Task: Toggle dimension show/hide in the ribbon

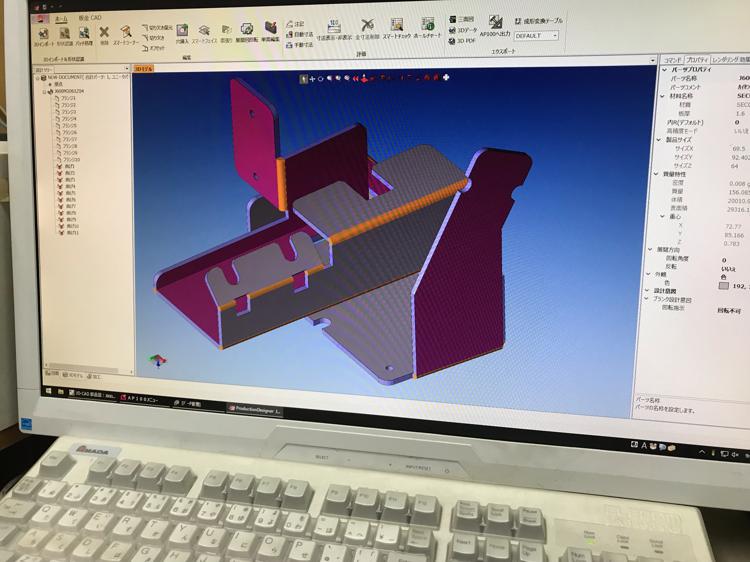Action: (334, 29)
